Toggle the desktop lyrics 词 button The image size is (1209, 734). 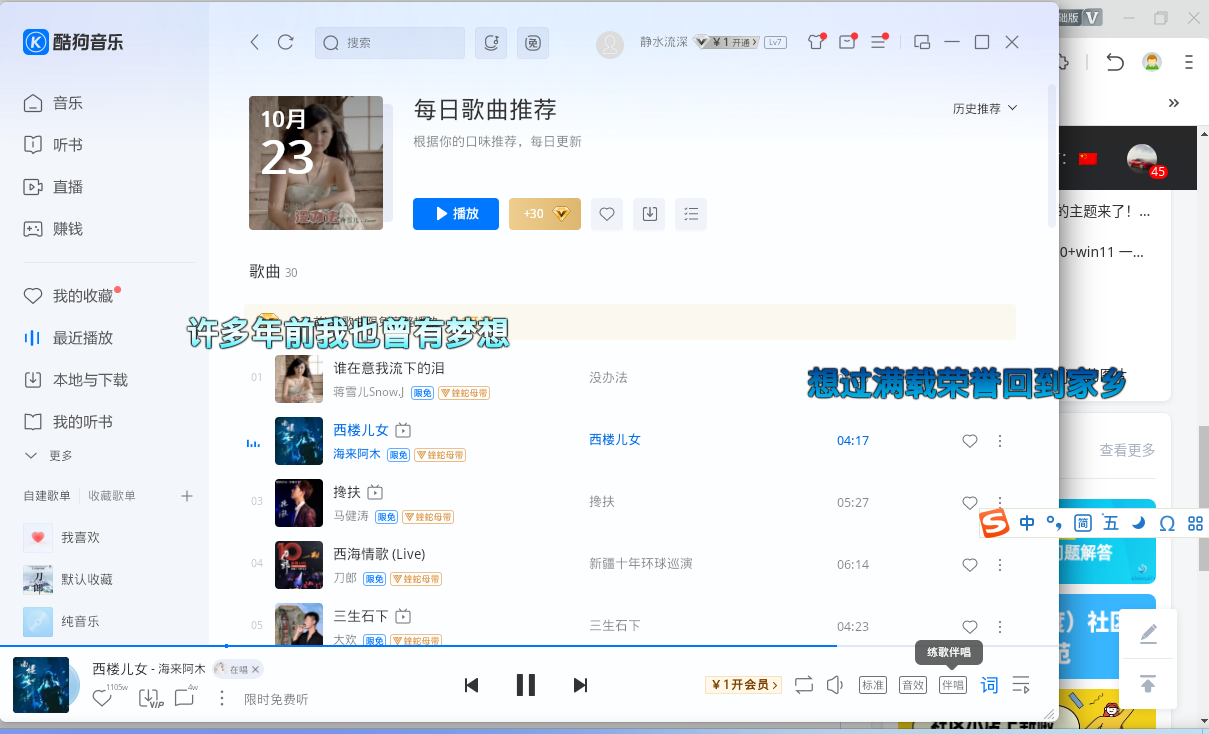[989, 685]
